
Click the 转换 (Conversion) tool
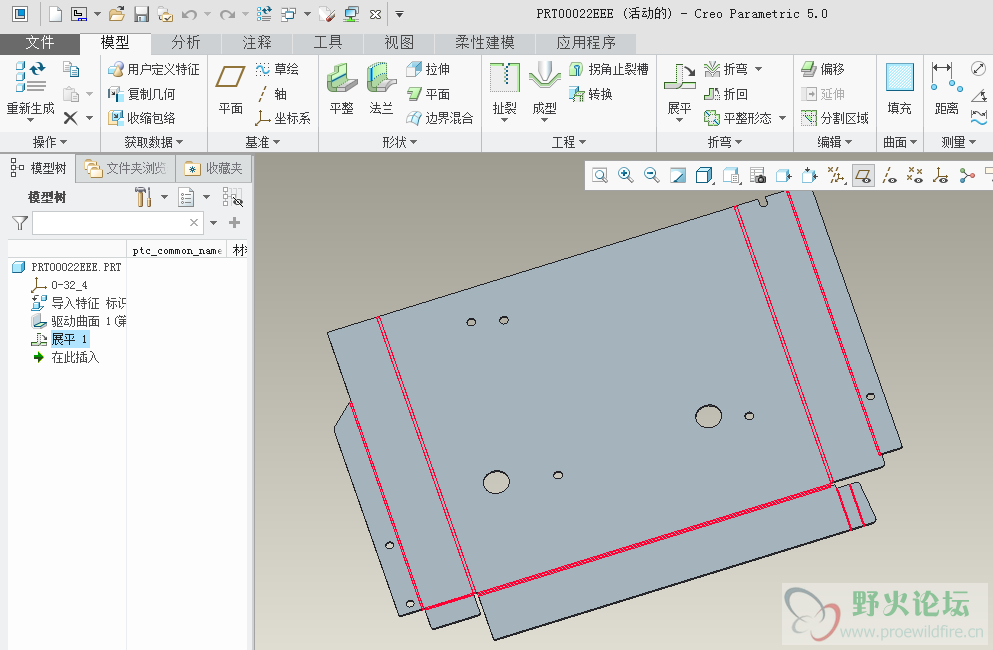click(591, 94)
